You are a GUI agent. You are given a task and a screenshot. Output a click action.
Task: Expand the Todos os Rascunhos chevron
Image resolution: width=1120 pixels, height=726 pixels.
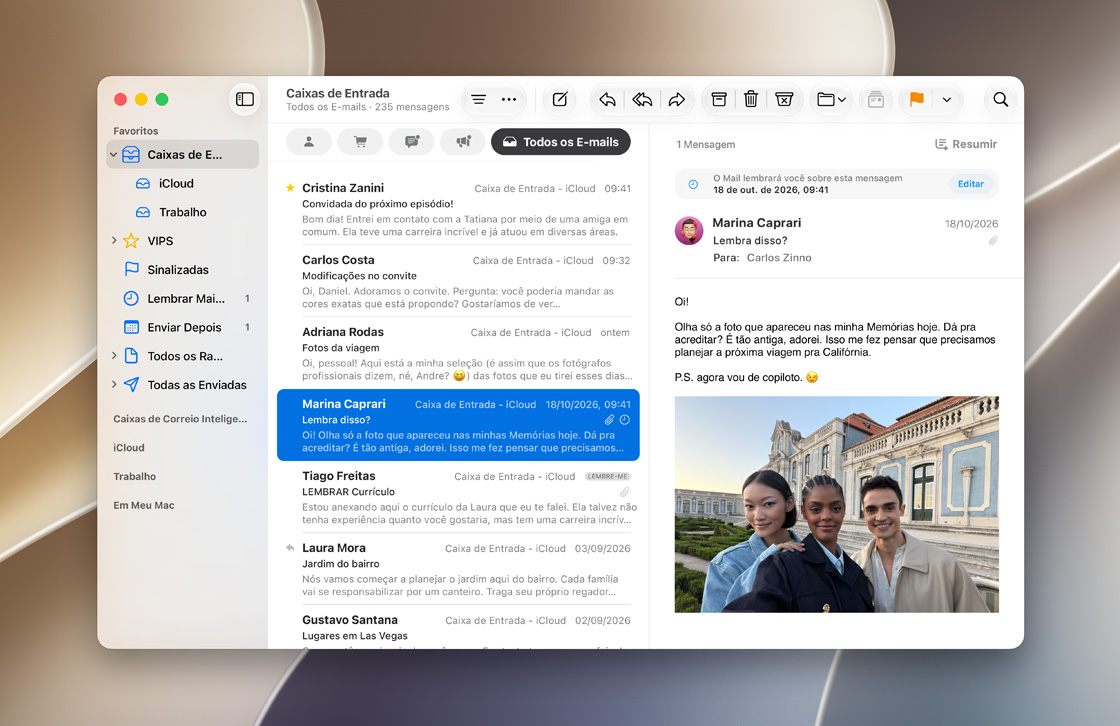pyautogui.click(x=114, y=355)
